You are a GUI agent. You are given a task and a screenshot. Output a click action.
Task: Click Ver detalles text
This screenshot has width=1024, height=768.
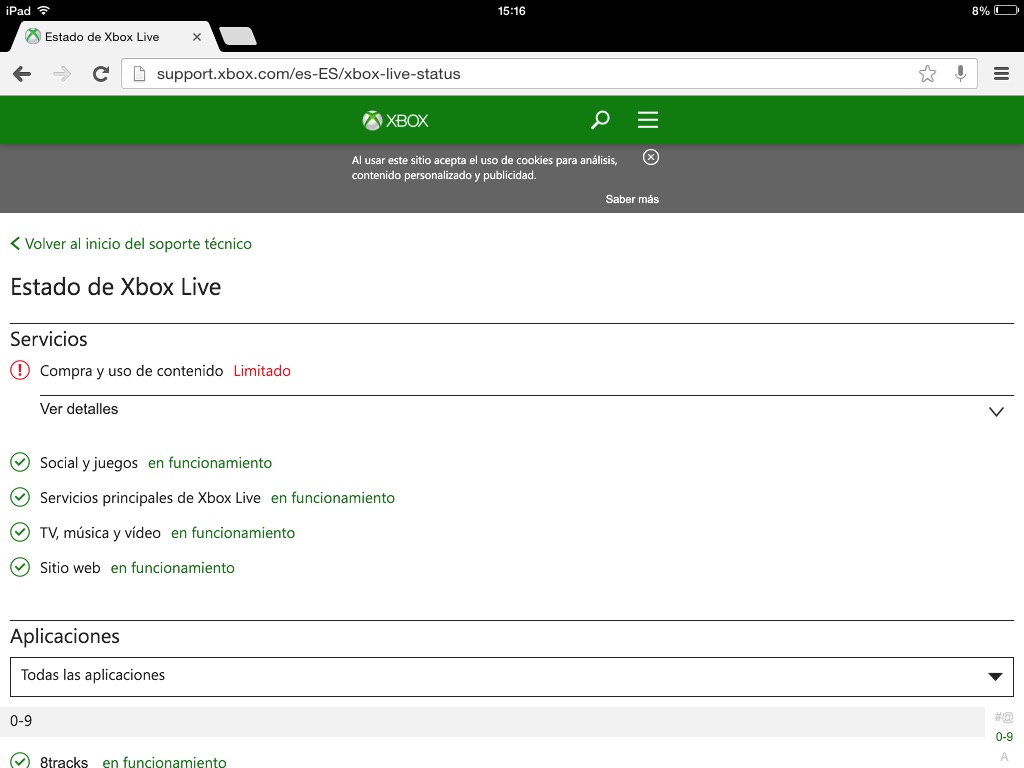tap(79, 409)
